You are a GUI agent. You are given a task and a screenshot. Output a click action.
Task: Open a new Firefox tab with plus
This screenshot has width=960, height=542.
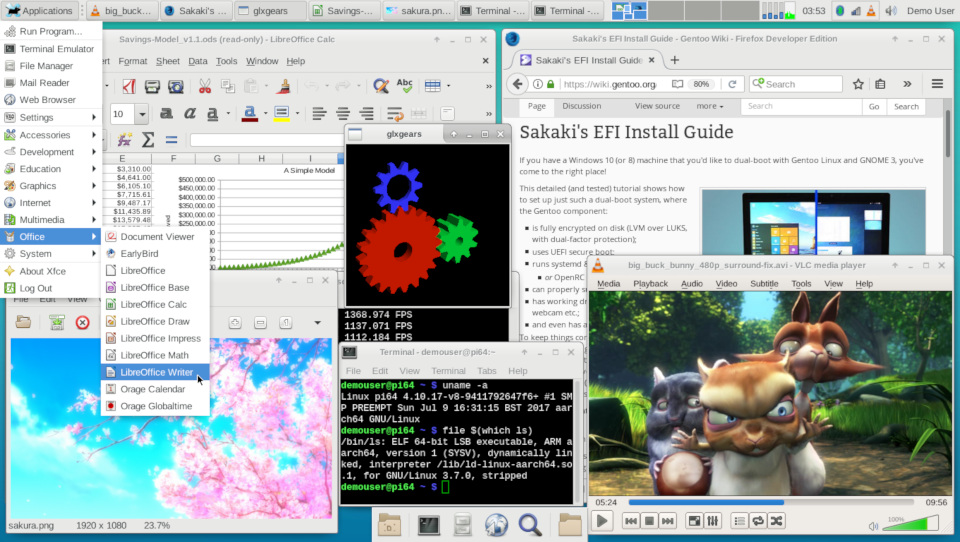tap(675, 60)
